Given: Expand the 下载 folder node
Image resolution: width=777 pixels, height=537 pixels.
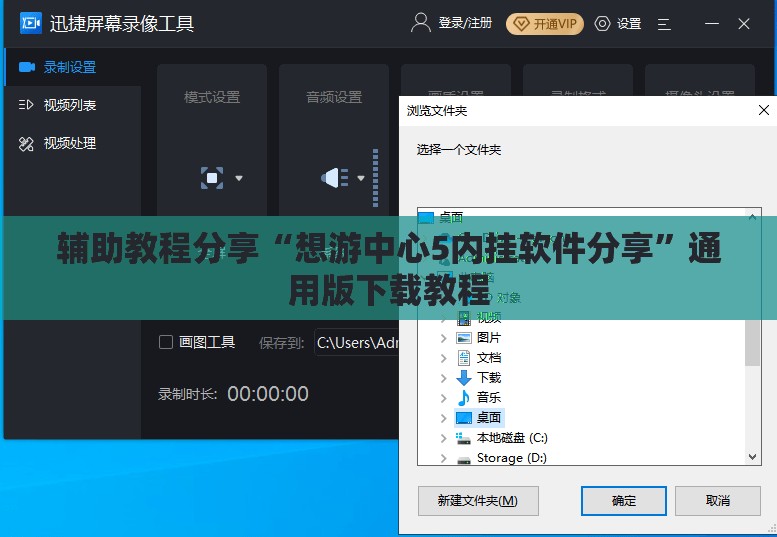Looking at the screenshot, I should (x=444, y=378).
